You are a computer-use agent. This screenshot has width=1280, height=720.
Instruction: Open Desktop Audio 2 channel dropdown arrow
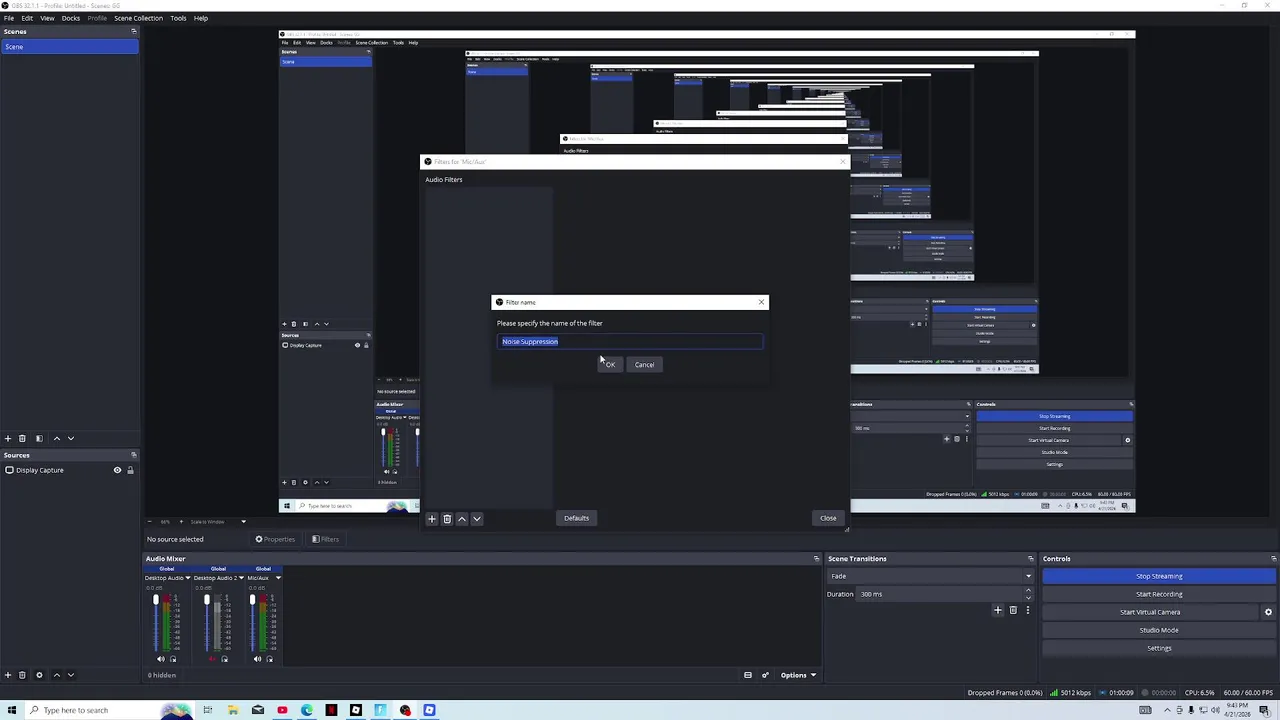240,578
